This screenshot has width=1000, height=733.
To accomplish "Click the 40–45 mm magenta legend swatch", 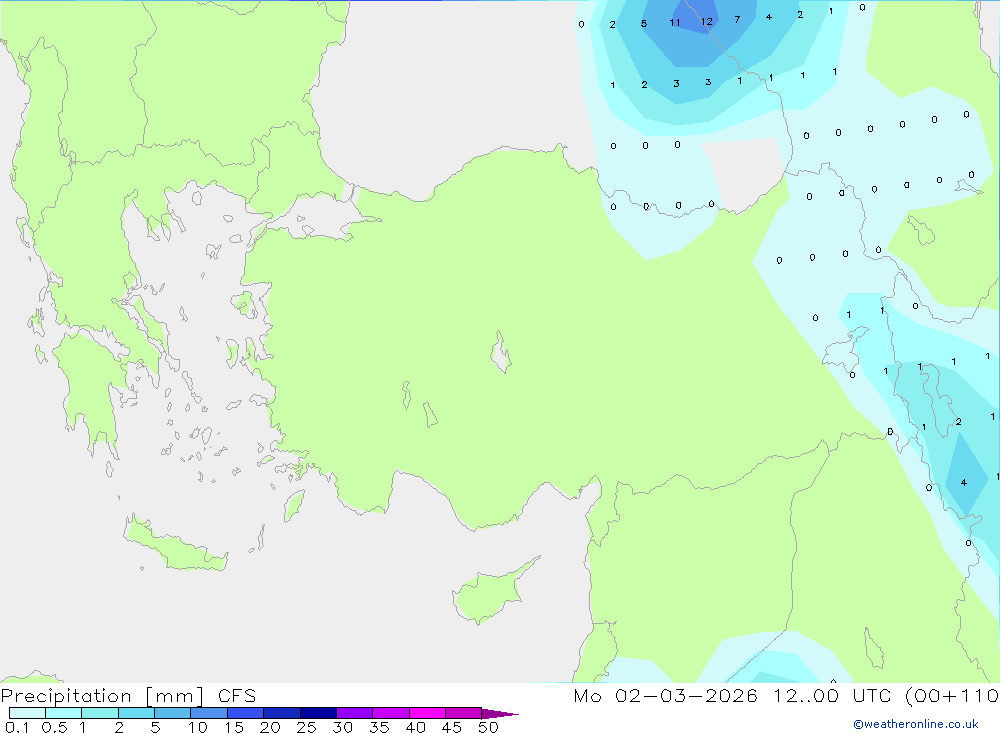I will point(427,713).
